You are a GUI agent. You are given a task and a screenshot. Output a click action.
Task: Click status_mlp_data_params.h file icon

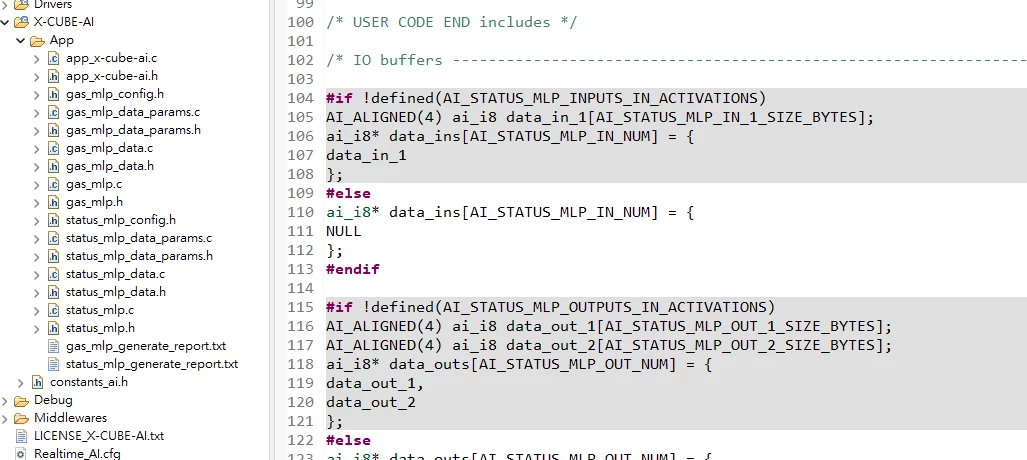(54, 256)
